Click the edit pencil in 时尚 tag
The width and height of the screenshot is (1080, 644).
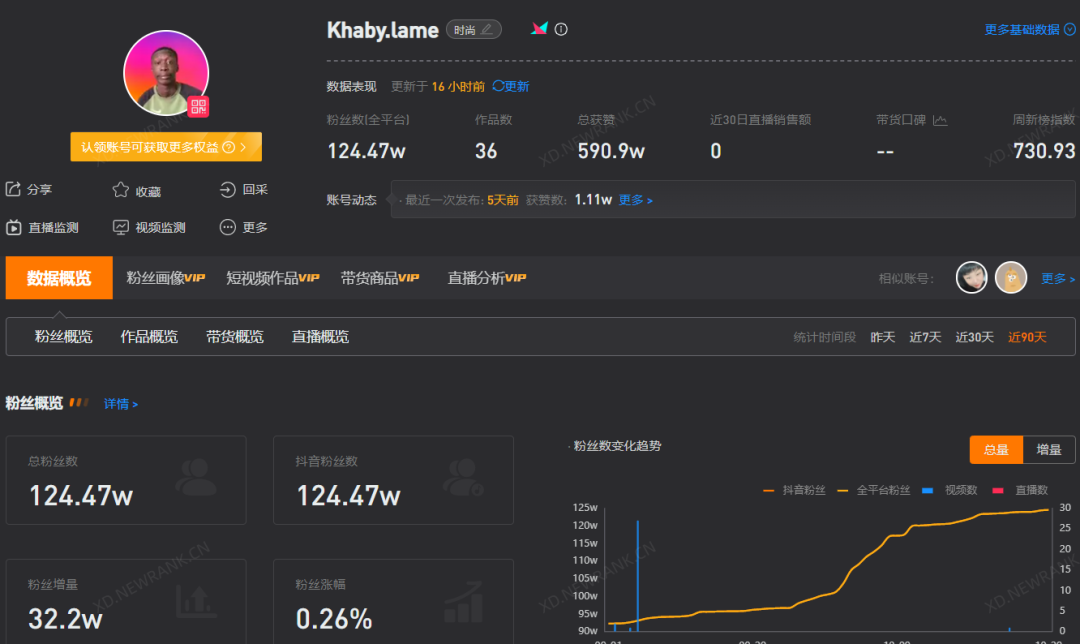487,30
